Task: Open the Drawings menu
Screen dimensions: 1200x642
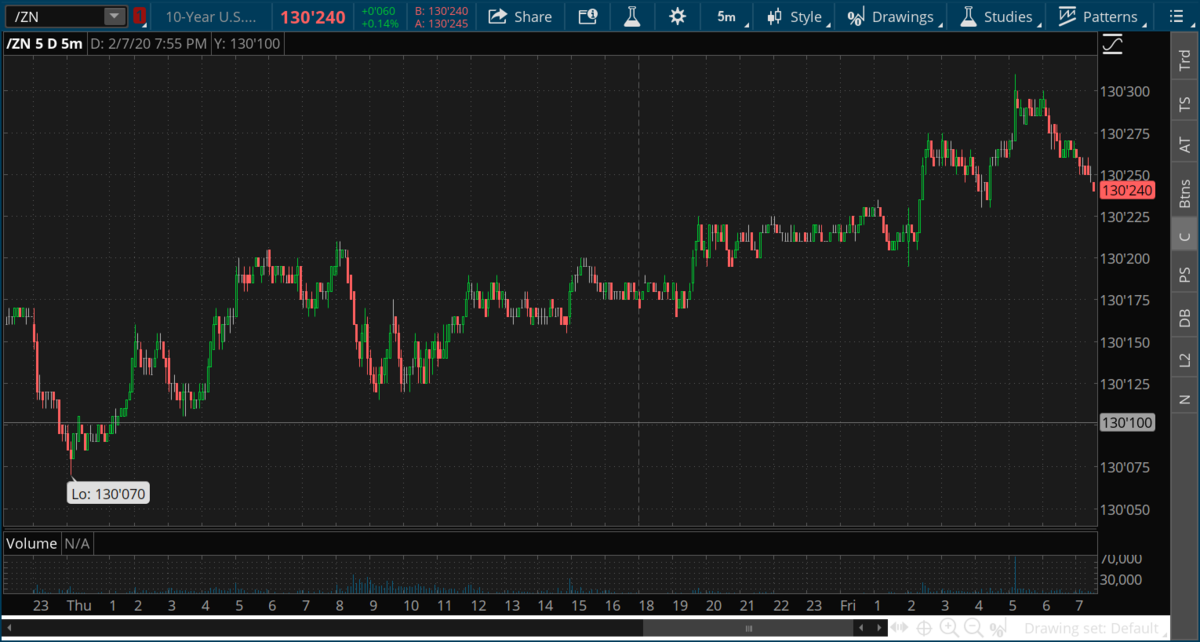Action: [x=892, y=16]
